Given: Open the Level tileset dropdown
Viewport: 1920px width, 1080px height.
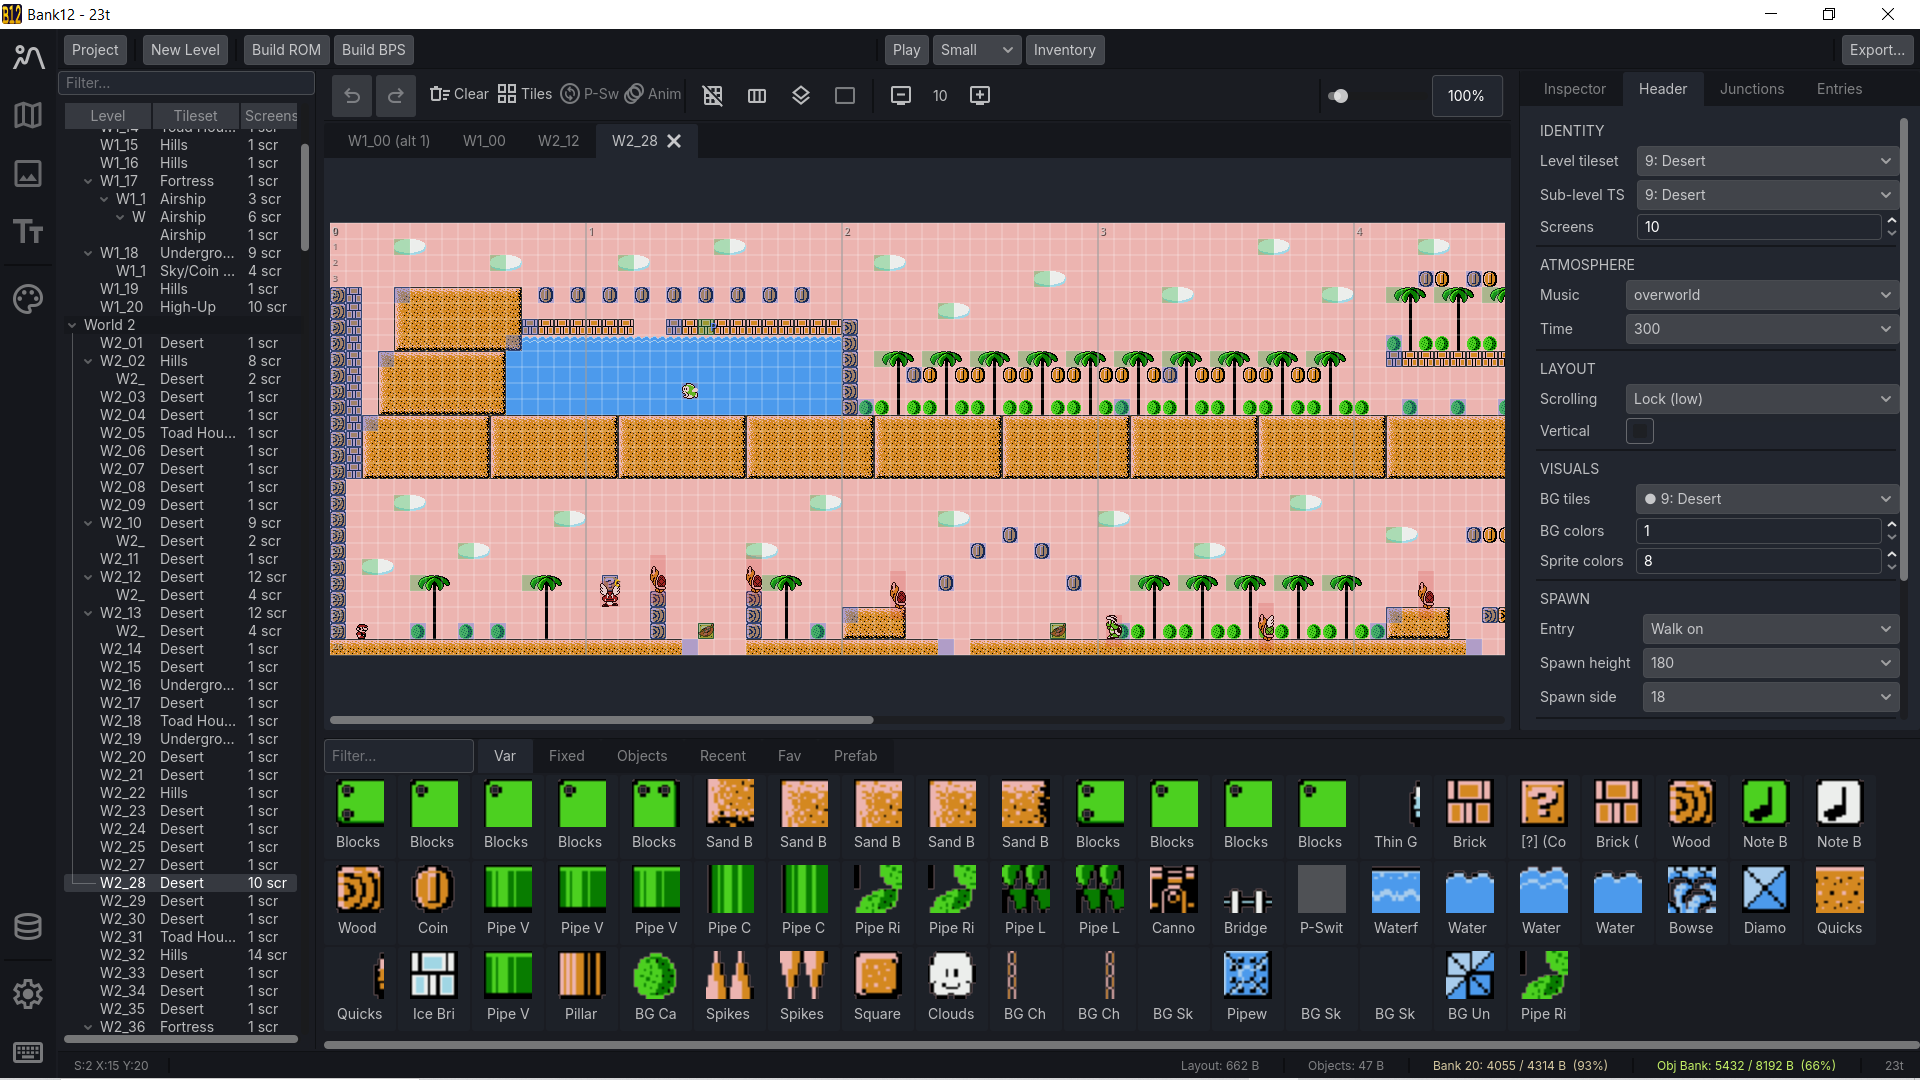Looking at the screenshot, I should 1767,161.
